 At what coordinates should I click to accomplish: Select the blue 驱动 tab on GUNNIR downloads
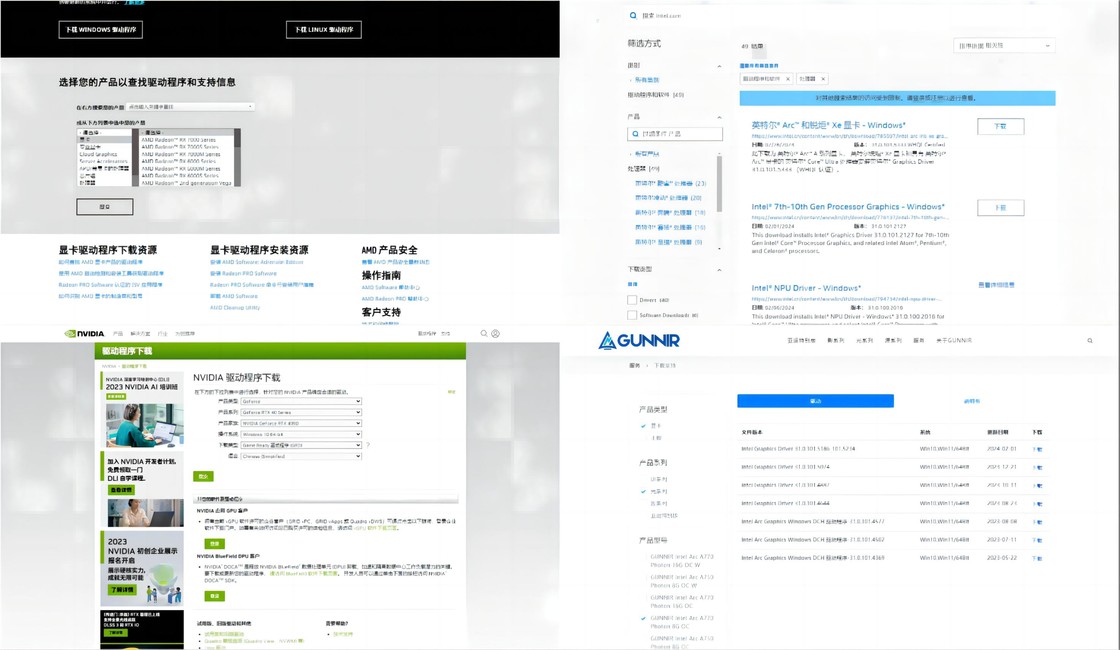coord(815,401)
